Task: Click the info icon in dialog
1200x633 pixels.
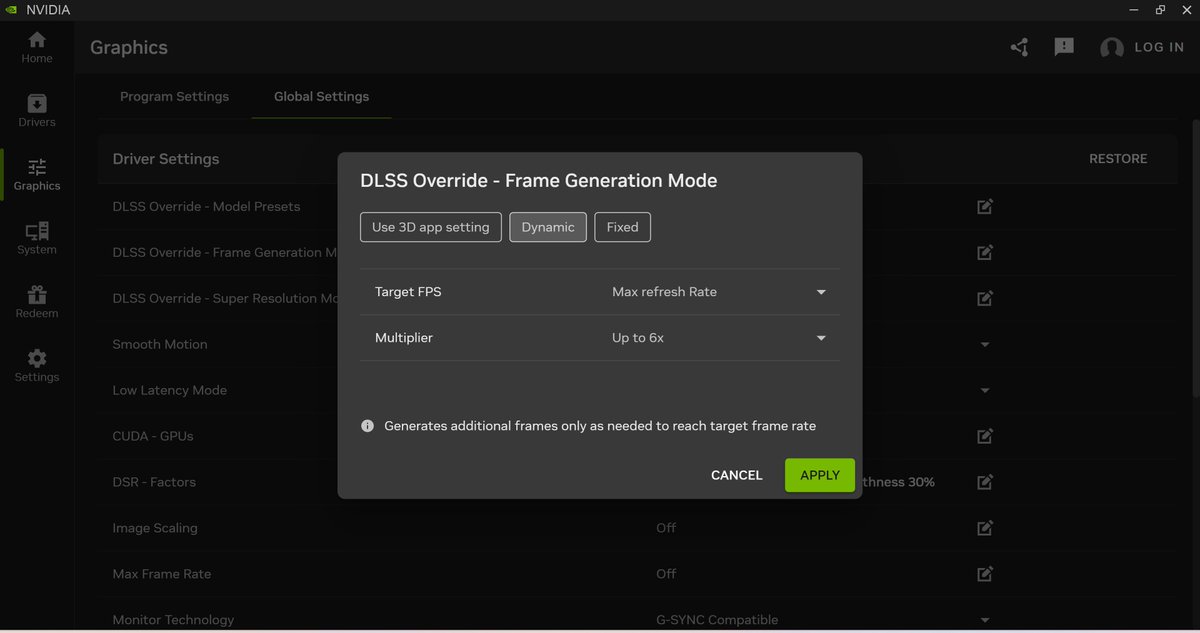Action: point(367,426)
